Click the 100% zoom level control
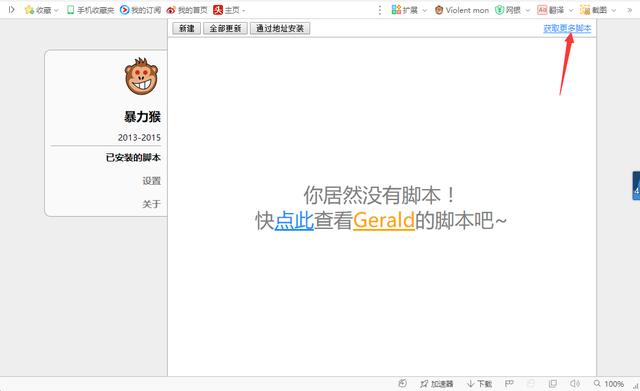This screenshot has width=640, height=391. (609, 384)
